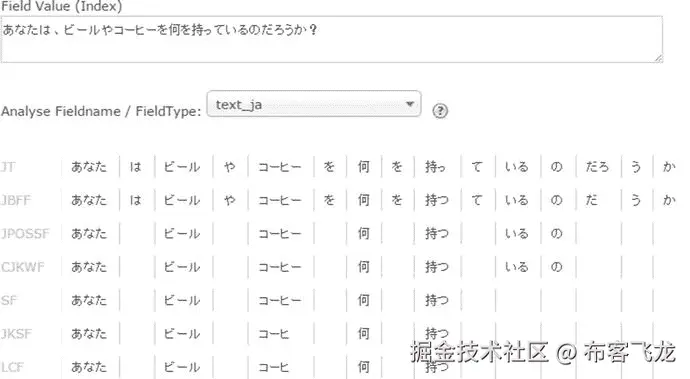This screenshot has height=379, width=690.
Task: Select 何 token in SF row
Action: coord(363,300)
